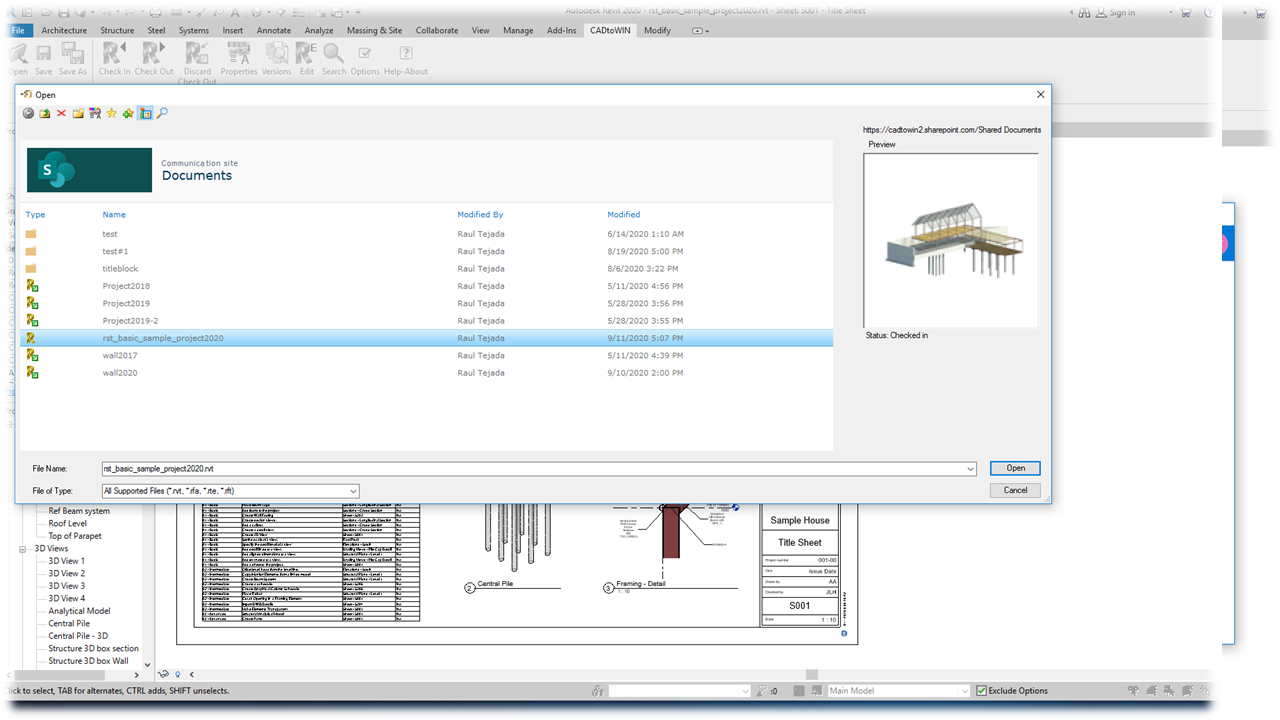Click the building model preview thumbnail

(950, 240)
